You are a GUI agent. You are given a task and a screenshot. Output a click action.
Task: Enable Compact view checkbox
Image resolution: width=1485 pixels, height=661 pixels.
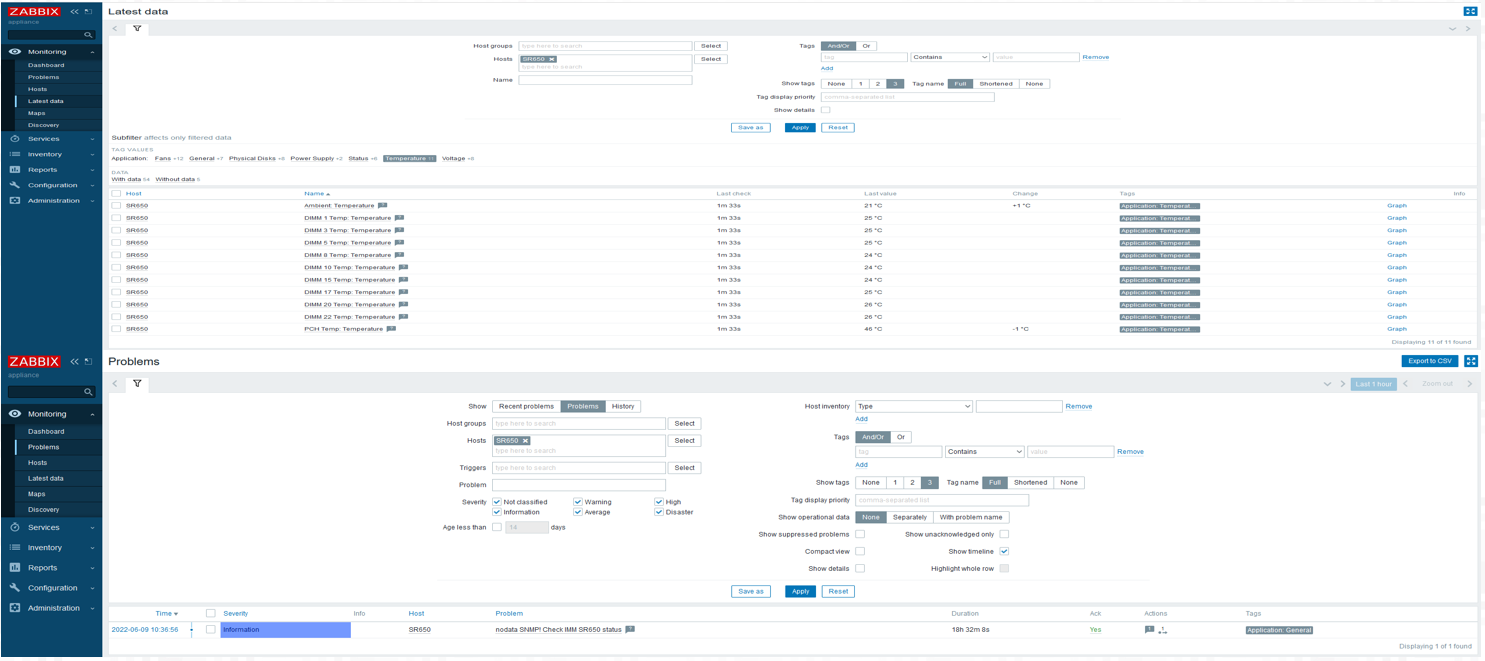(x=860, y=551)
